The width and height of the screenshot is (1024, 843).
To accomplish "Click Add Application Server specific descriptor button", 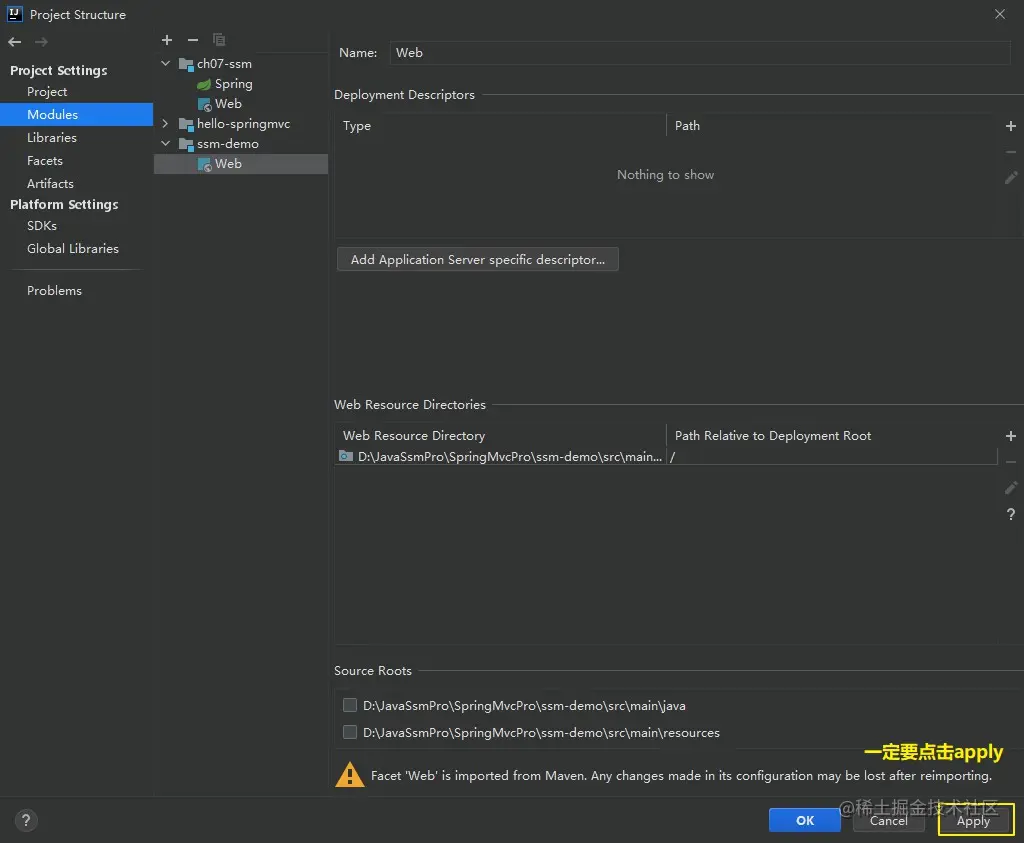I will pos(477,259).
